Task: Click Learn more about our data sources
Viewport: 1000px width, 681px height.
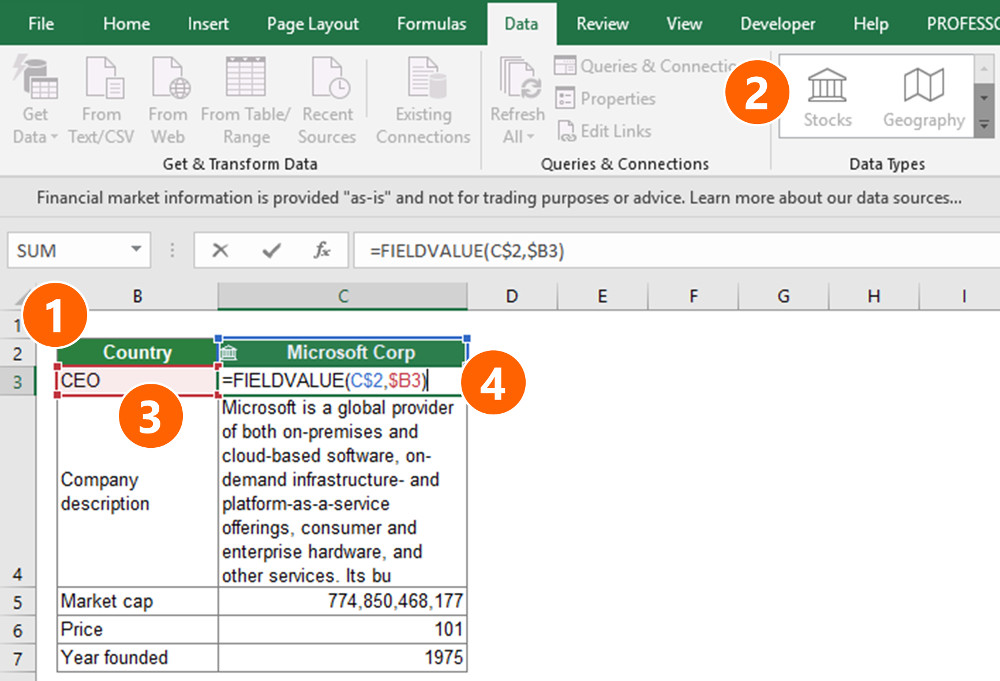Action: (x=825, y=198)
